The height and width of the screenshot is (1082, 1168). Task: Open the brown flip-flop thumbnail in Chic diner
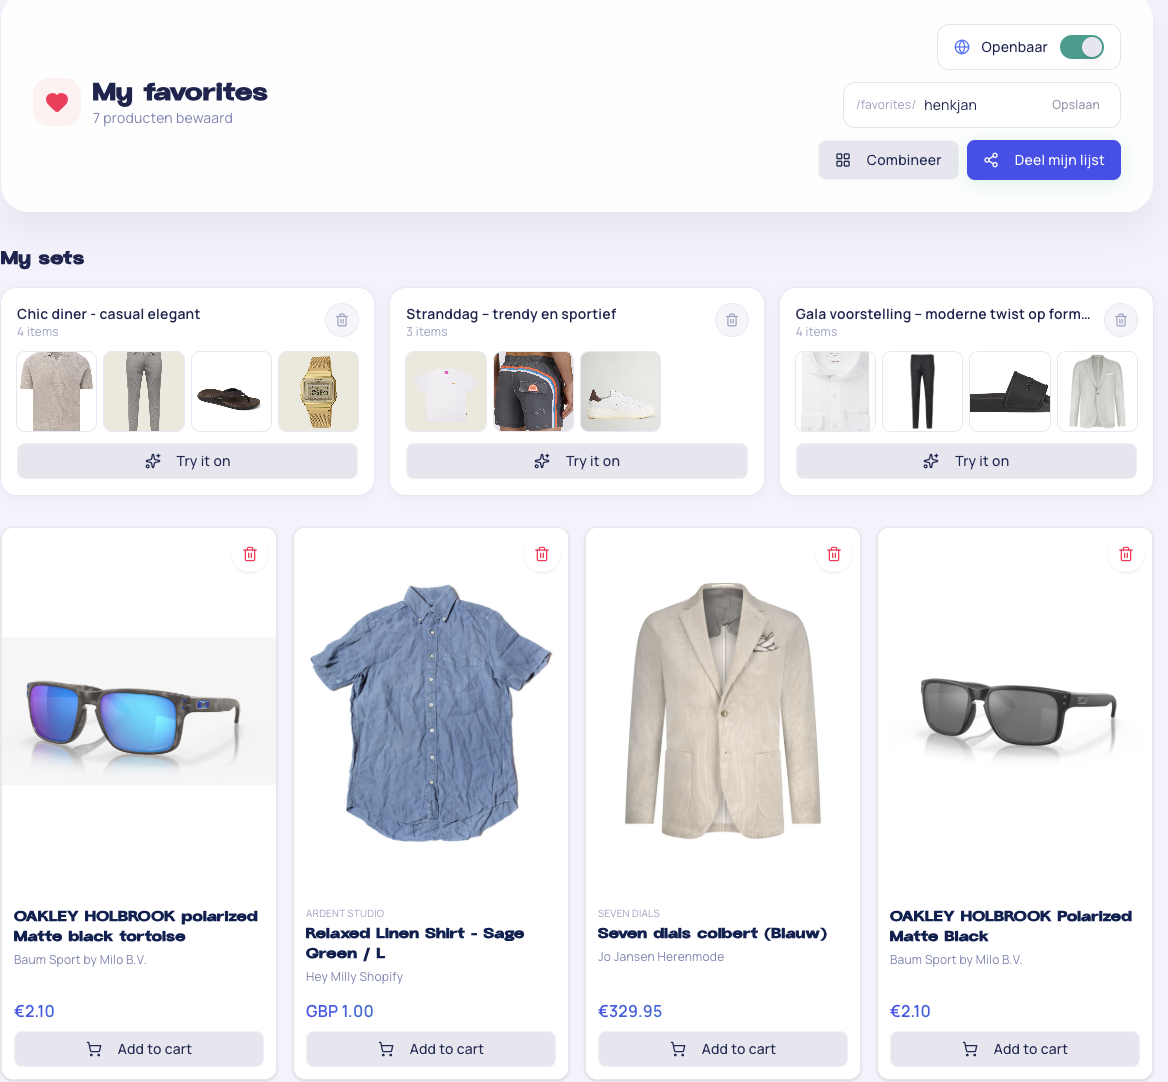231,392
